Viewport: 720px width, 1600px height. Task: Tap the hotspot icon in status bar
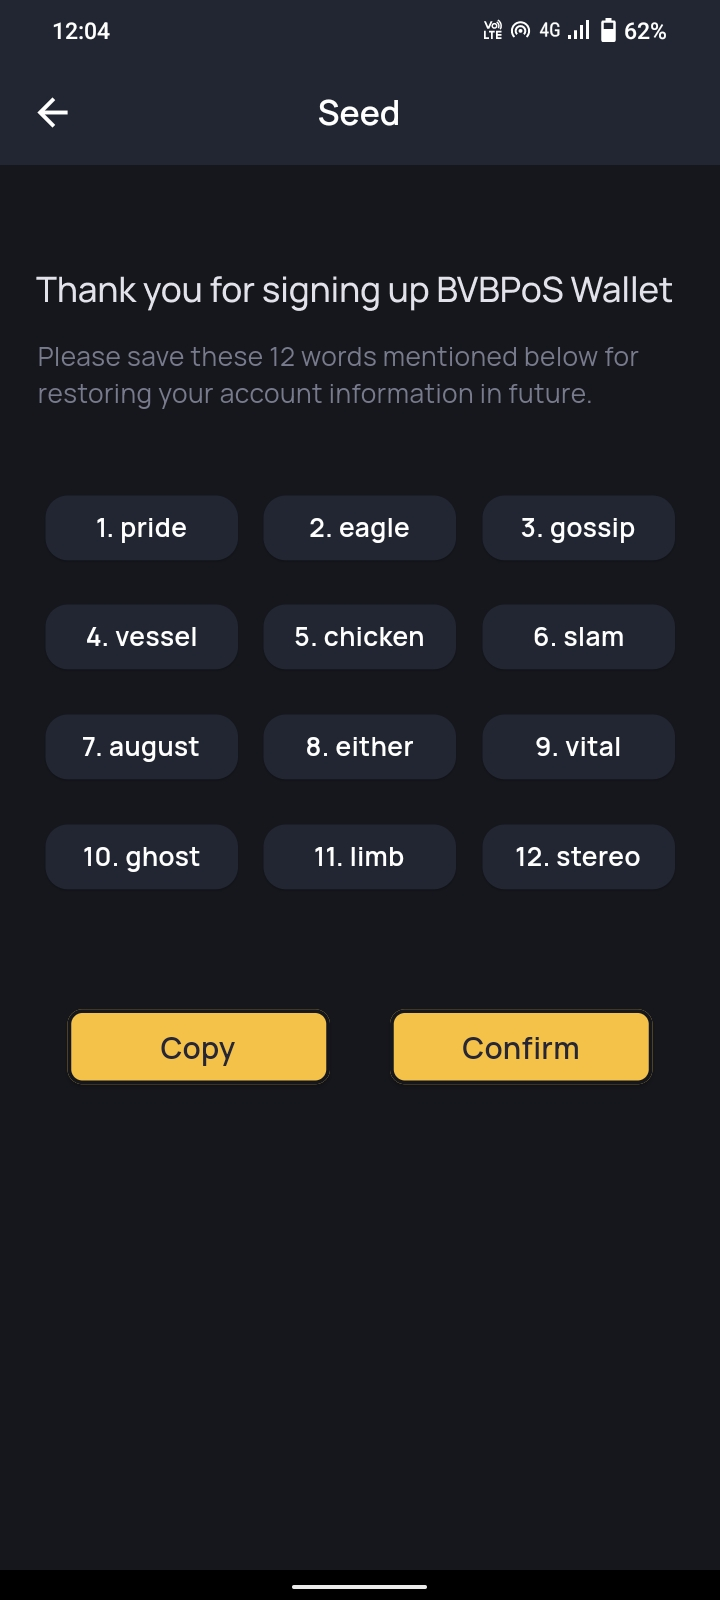pos(520,31)
